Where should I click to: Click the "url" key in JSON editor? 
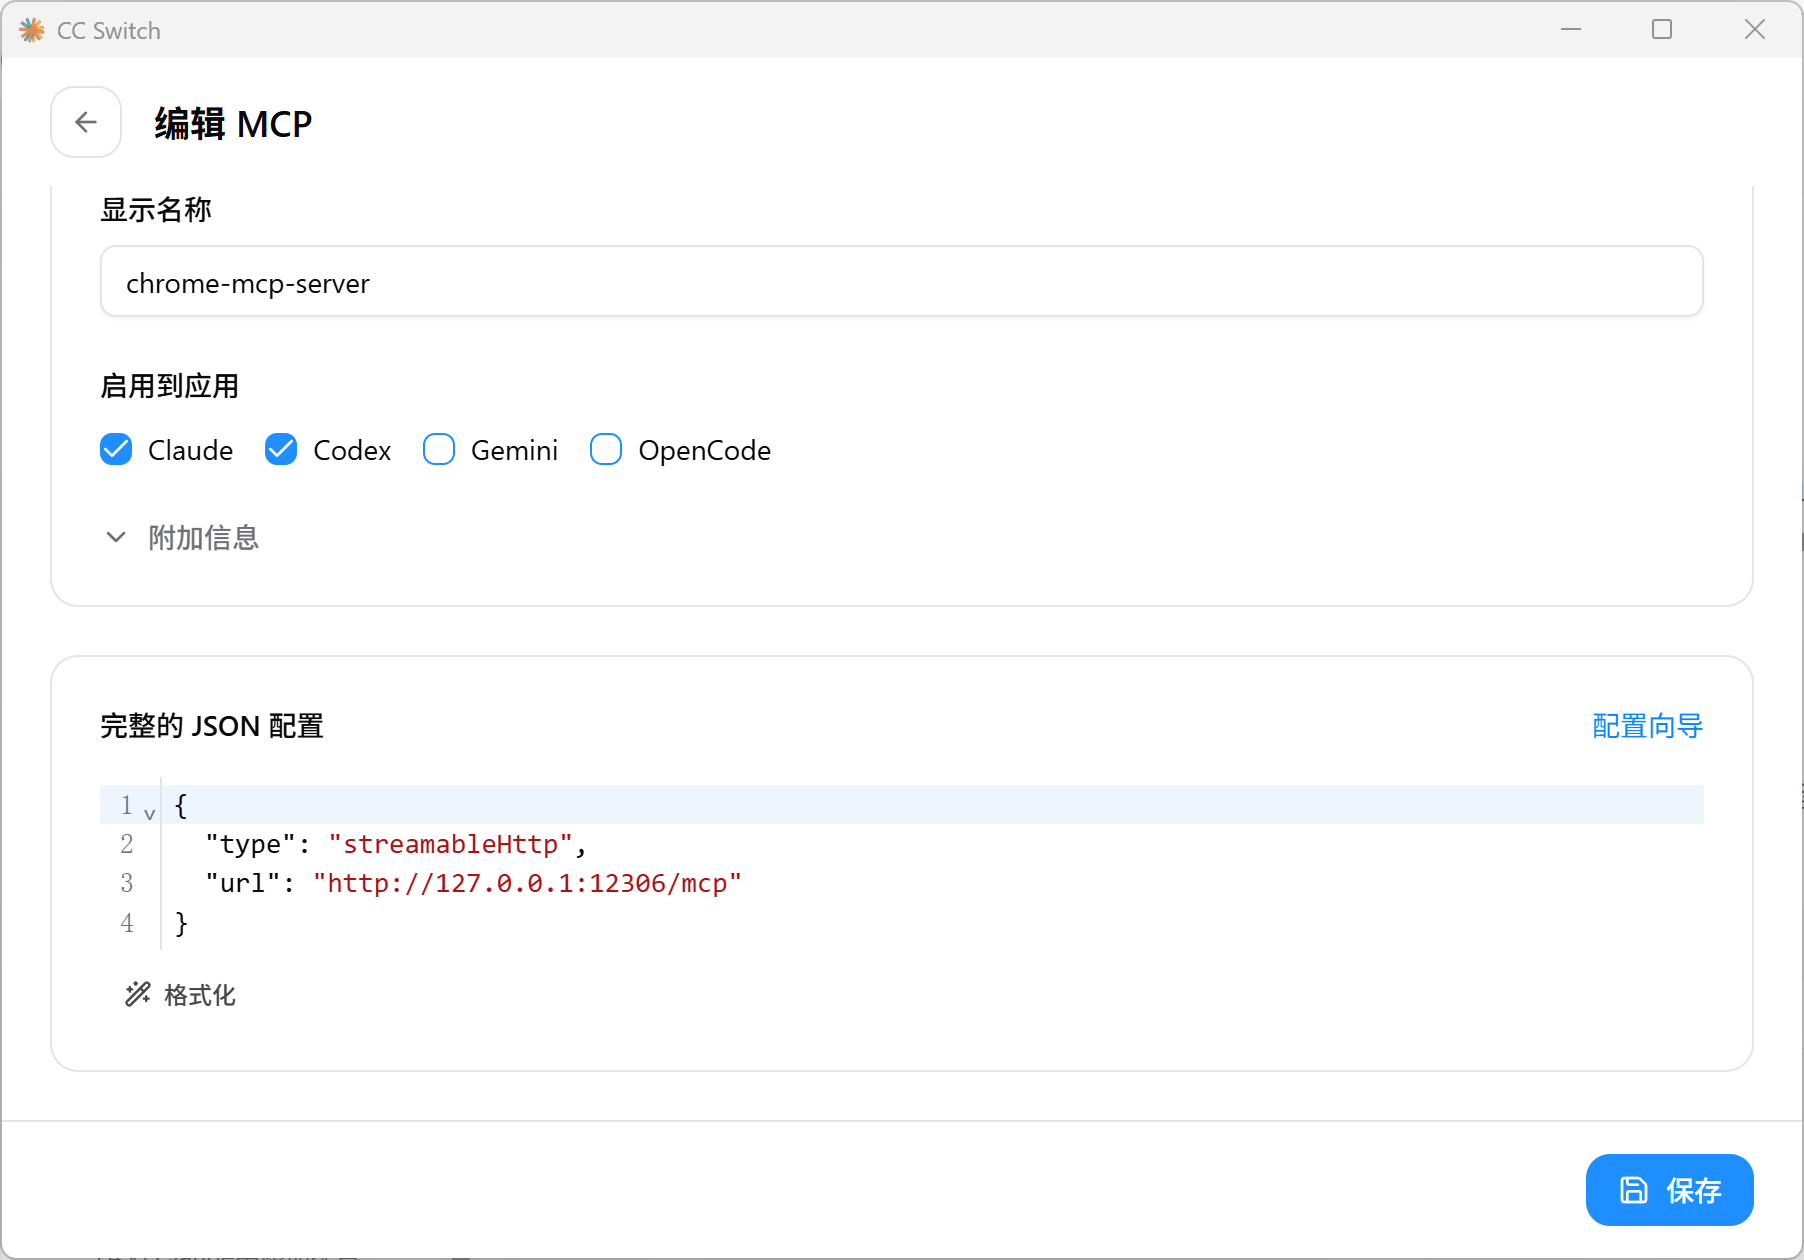pyautogui.click(x=242, y=884)
